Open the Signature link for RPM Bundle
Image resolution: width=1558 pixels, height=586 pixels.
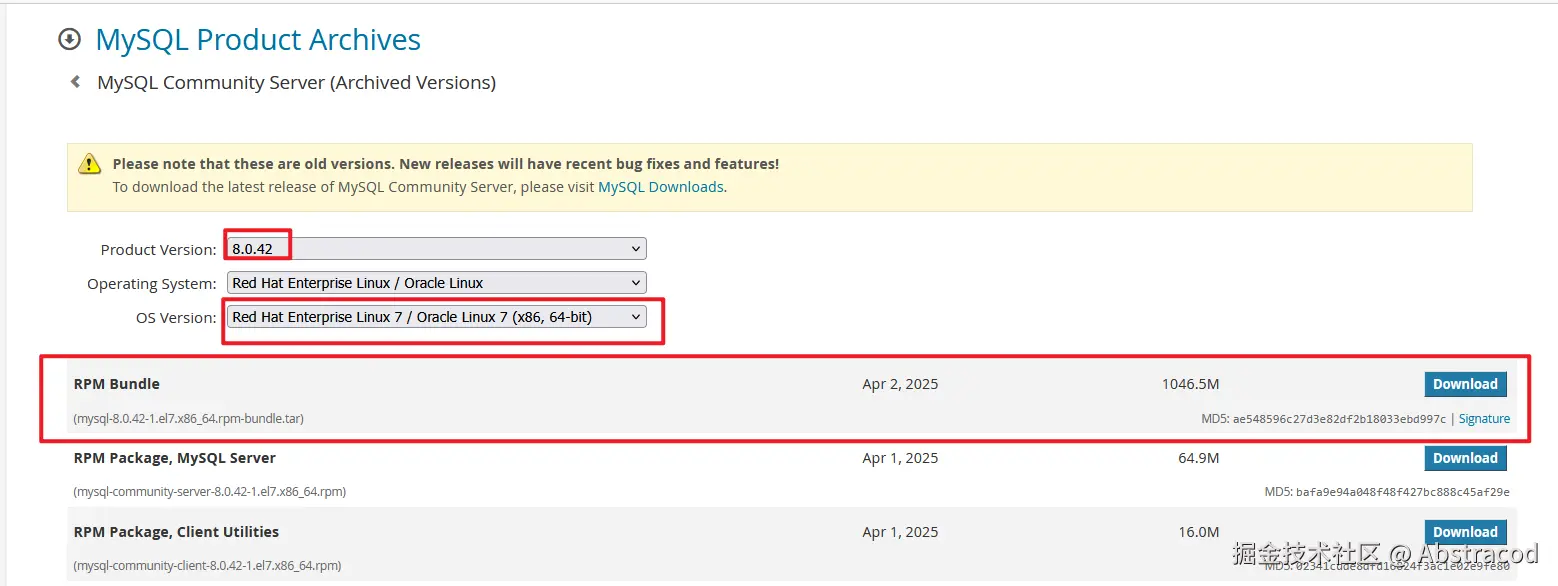point(1484,419)
